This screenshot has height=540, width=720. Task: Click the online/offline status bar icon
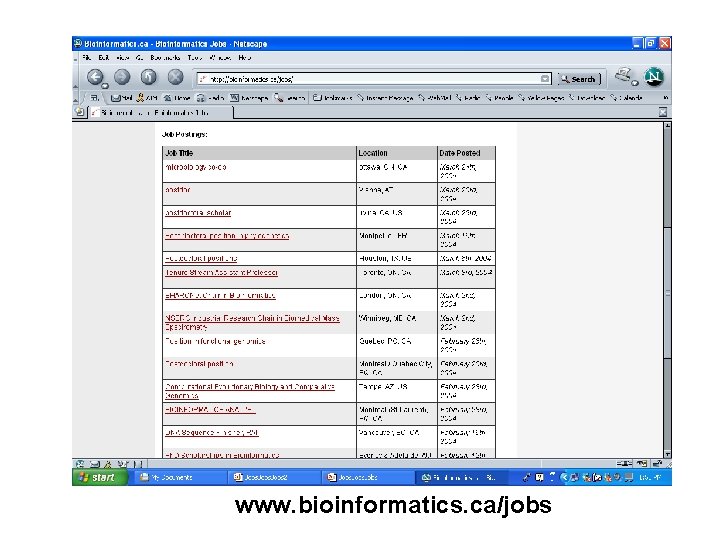point(624,464)
